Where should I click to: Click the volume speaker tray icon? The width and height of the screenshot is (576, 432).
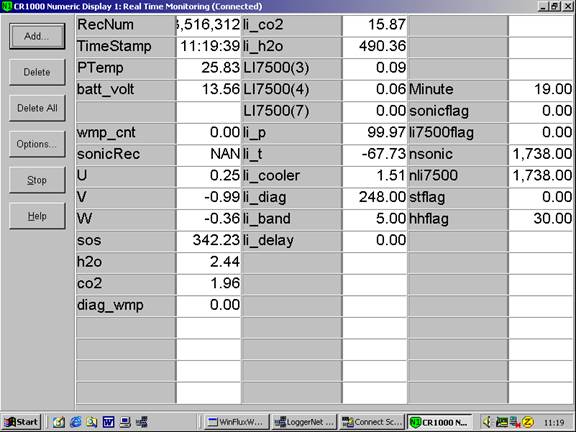coord(487,422)
